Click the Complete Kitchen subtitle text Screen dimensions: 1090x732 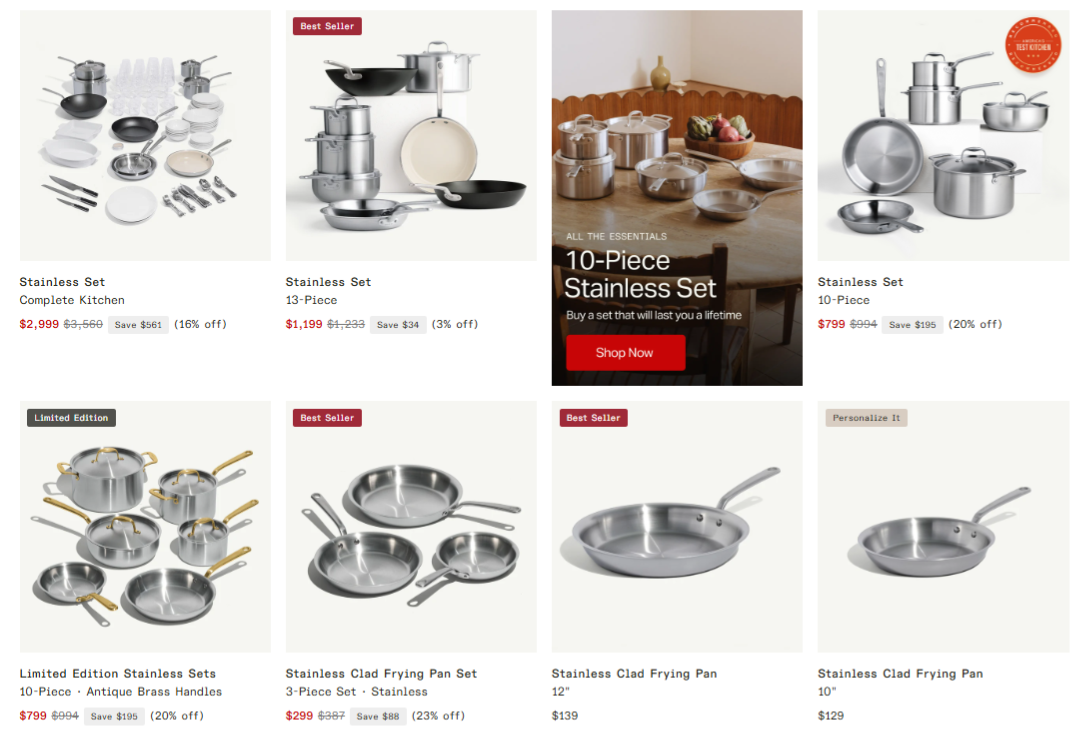[72, 300]
